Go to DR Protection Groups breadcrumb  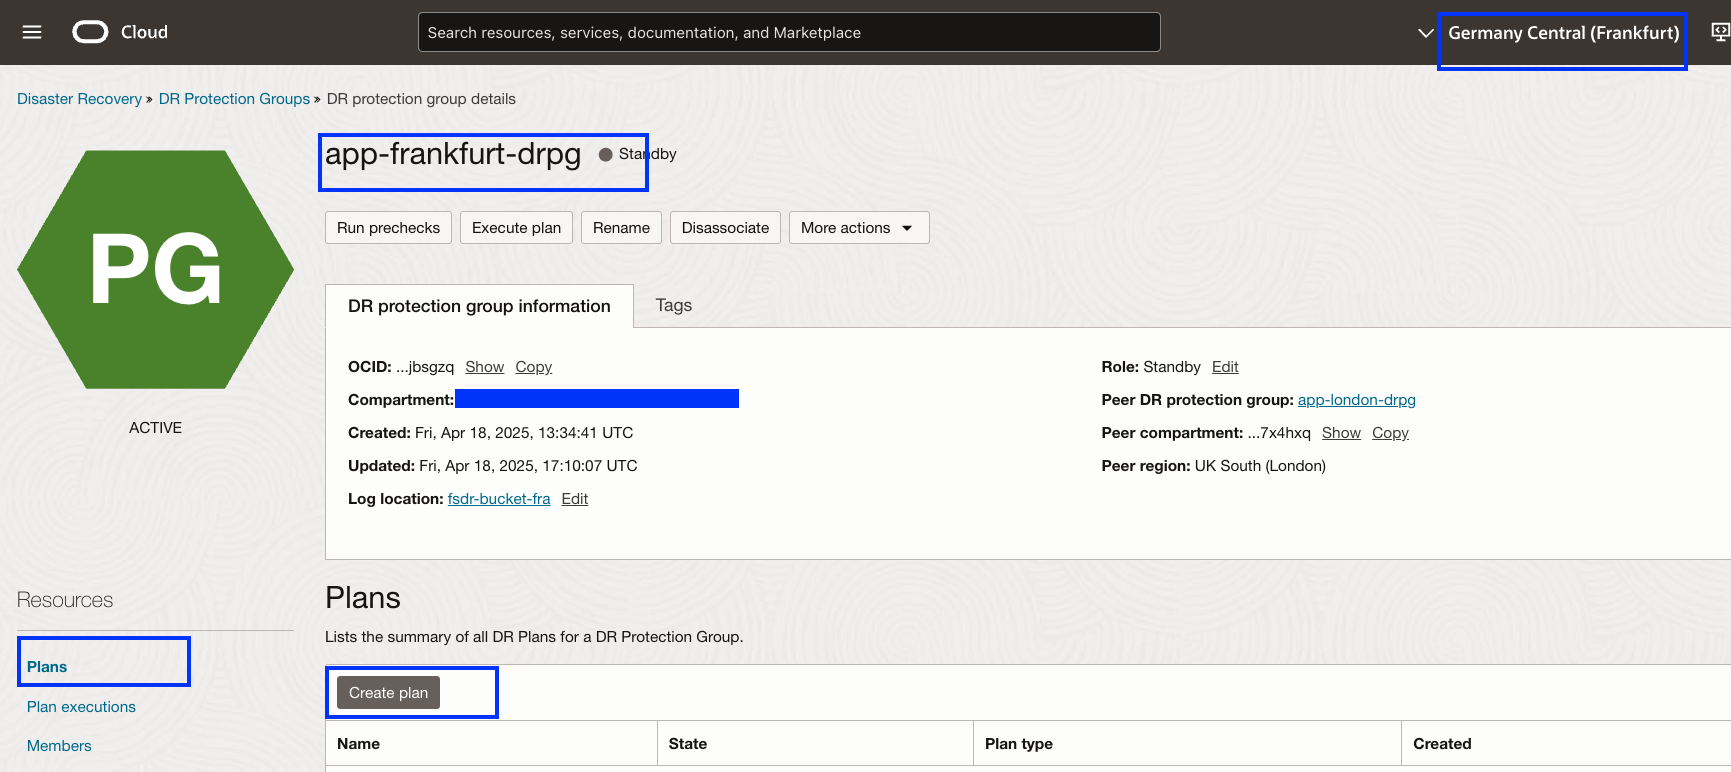pos(234,99)
